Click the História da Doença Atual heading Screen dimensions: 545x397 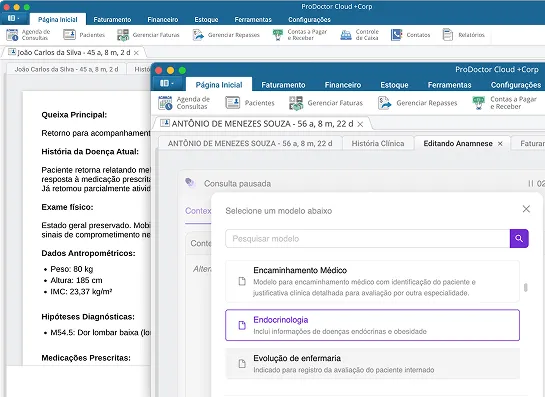(x=90, y=152)
